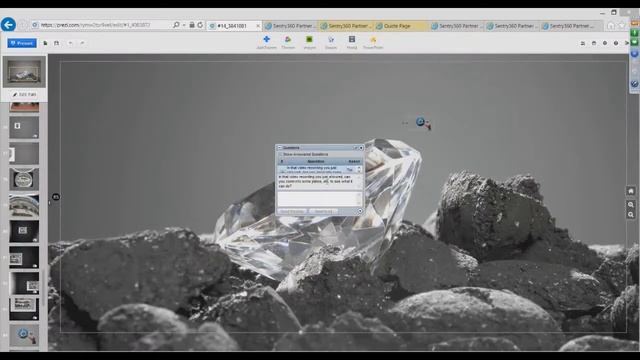Click the Prezi settings gear icon

click(x=605, y=43)
